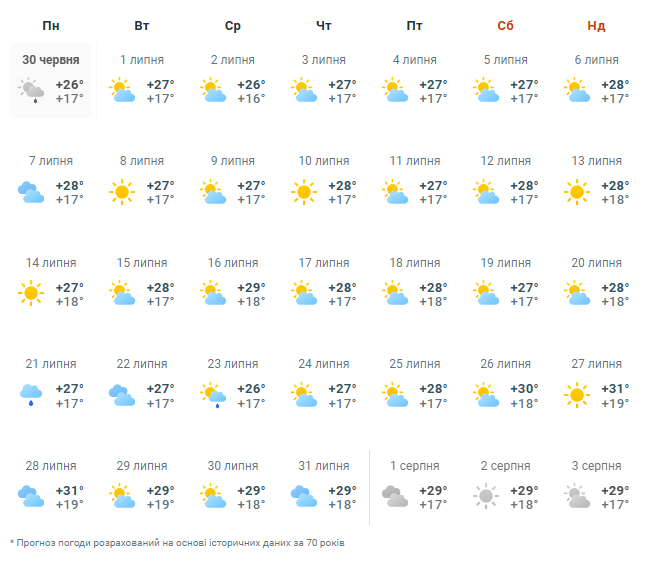Open the 3 серпня date link

[x=596, y=466]
